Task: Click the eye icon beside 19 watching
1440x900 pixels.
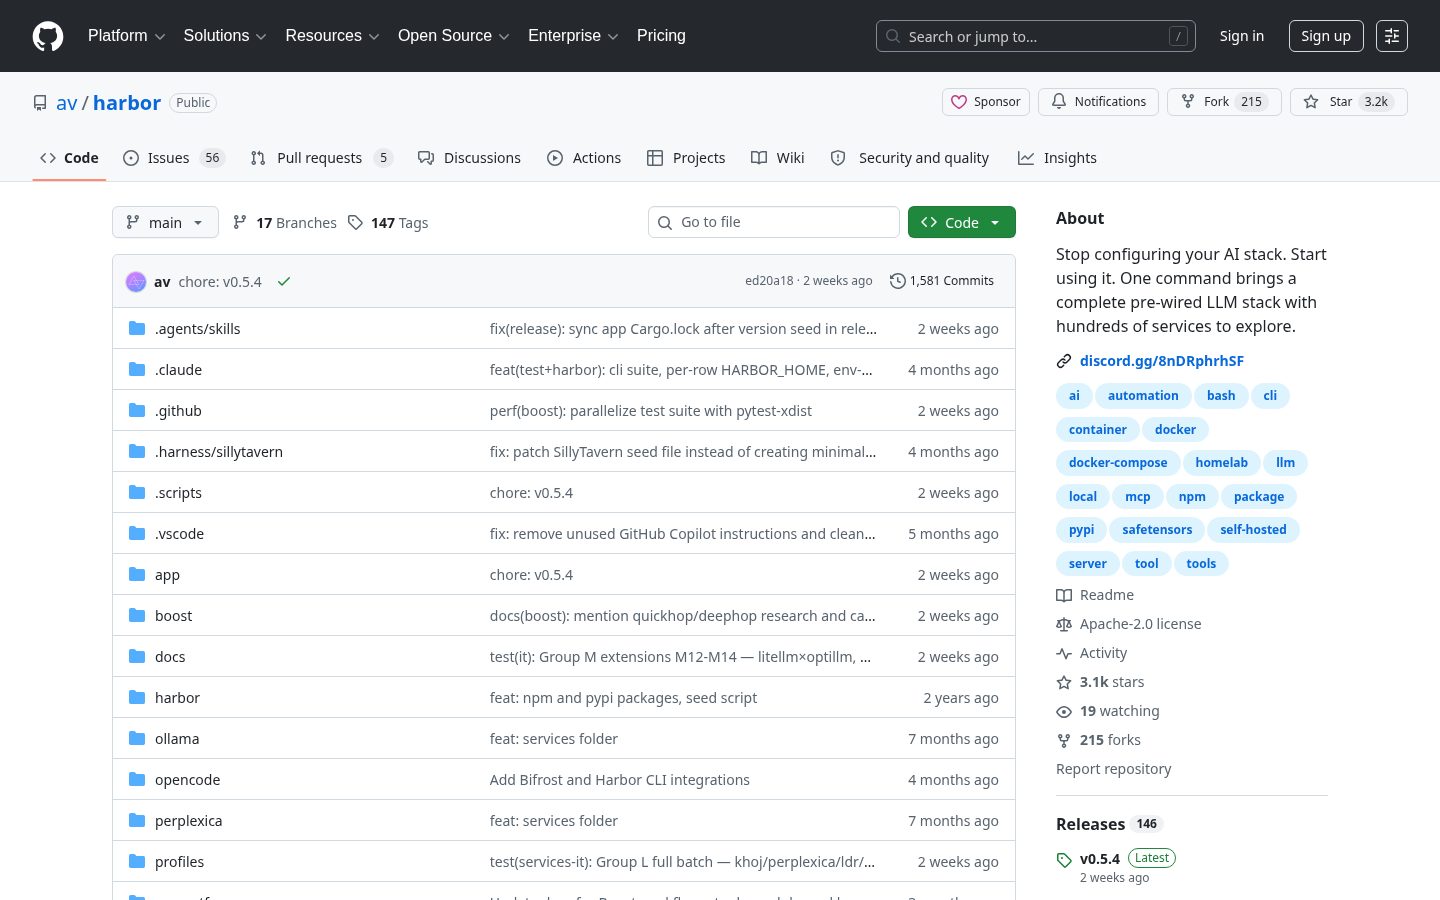Action: 1064,711
